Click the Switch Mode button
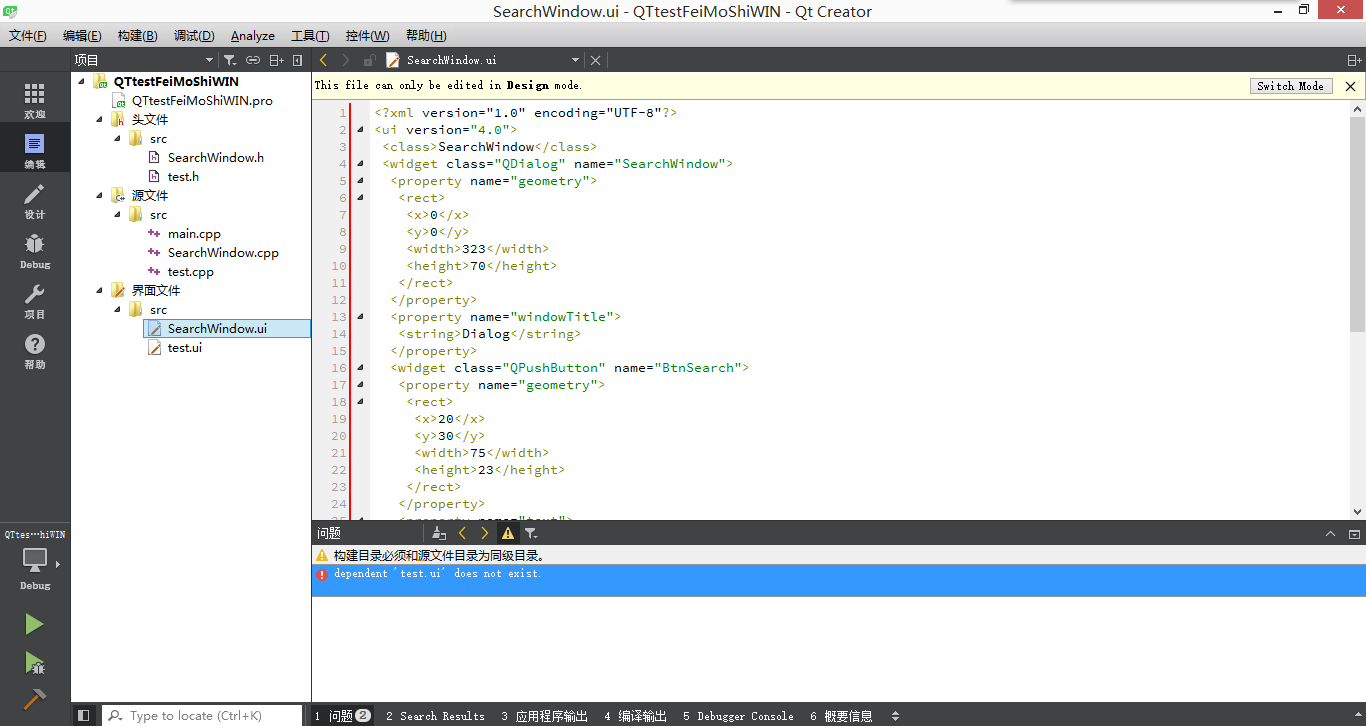The height and width of the screenshot is (726, 1366). coord(1291,86)
